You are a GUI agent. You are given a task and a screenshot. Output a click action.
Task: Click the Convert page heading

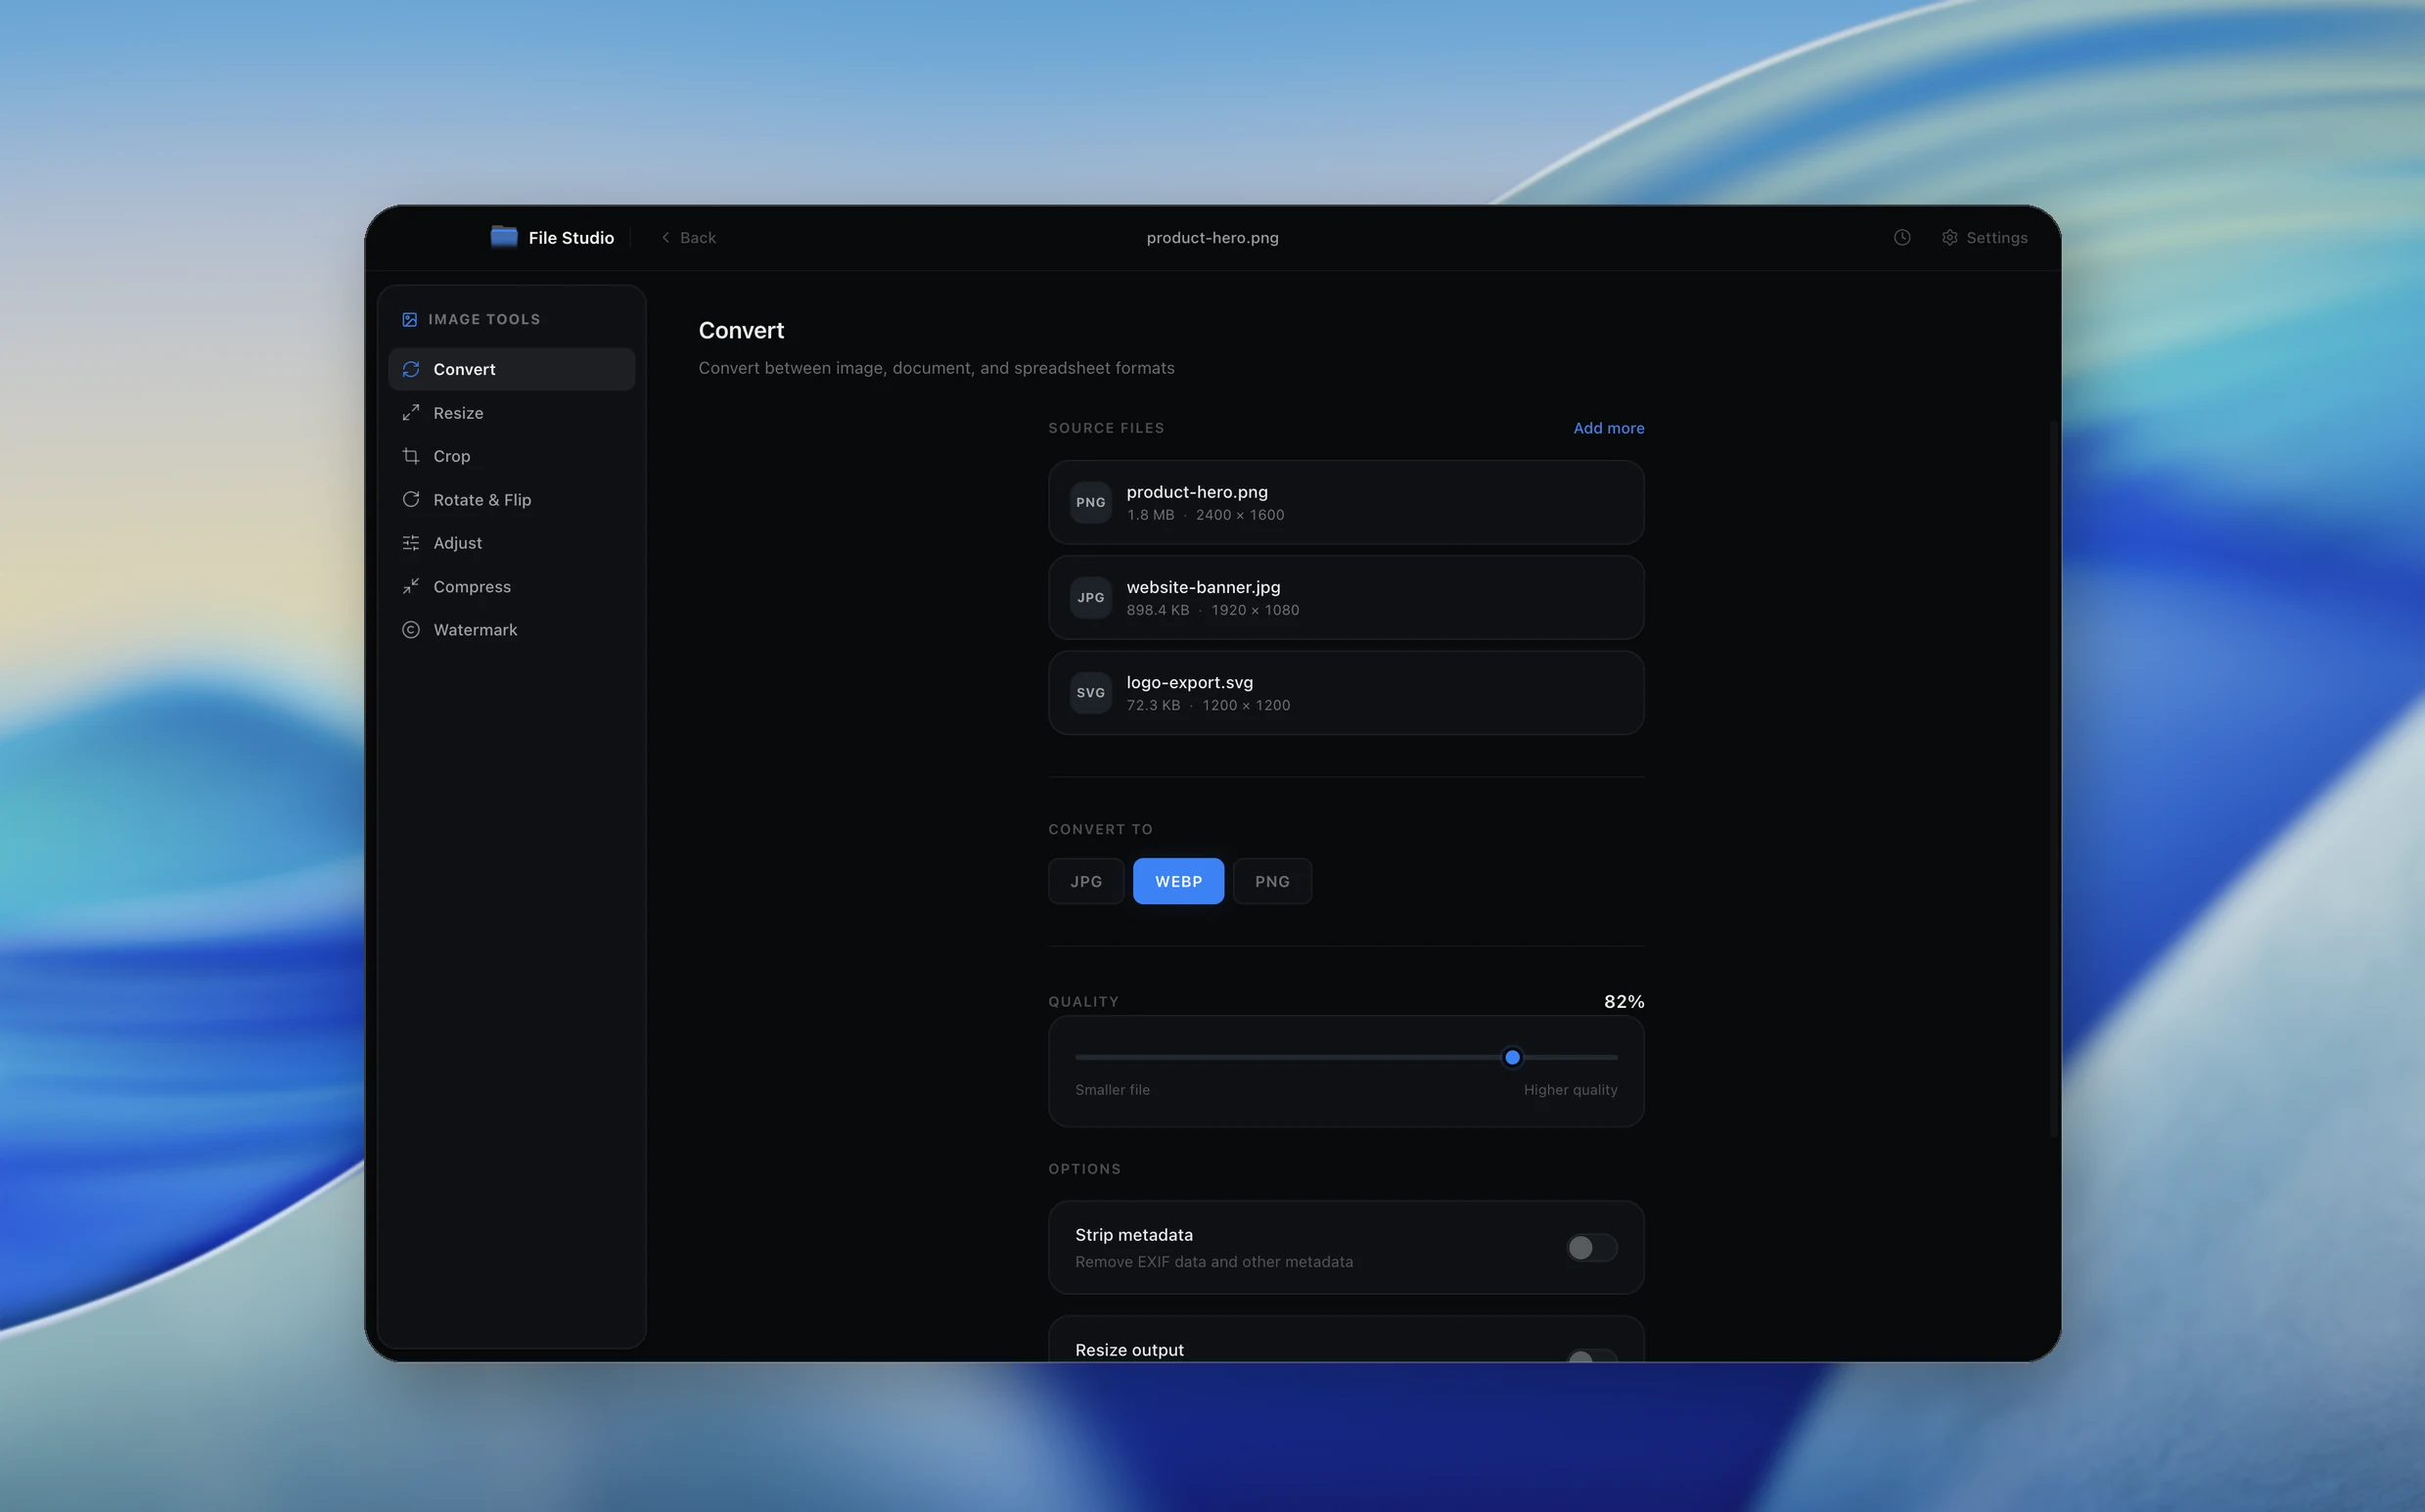click(741, 330)
